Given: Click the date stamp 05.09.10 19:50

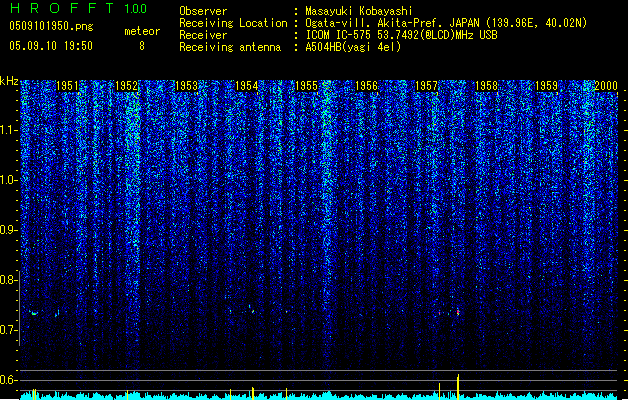Looking at the screenshot, I should tap(51, 45).
